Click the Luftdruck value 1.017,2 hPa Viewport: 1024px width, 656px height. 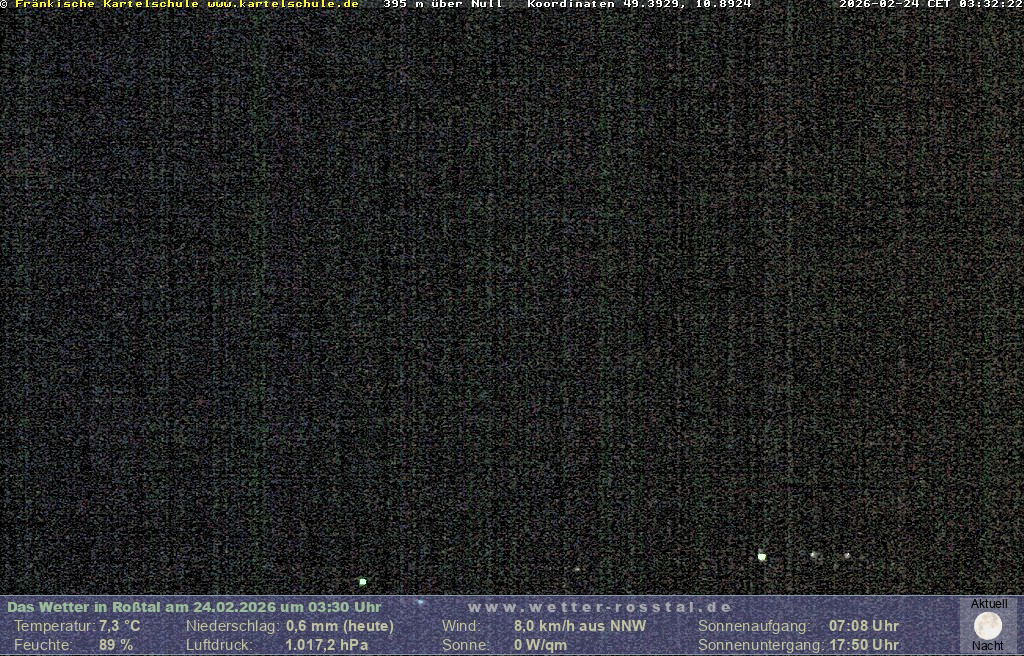327,645
